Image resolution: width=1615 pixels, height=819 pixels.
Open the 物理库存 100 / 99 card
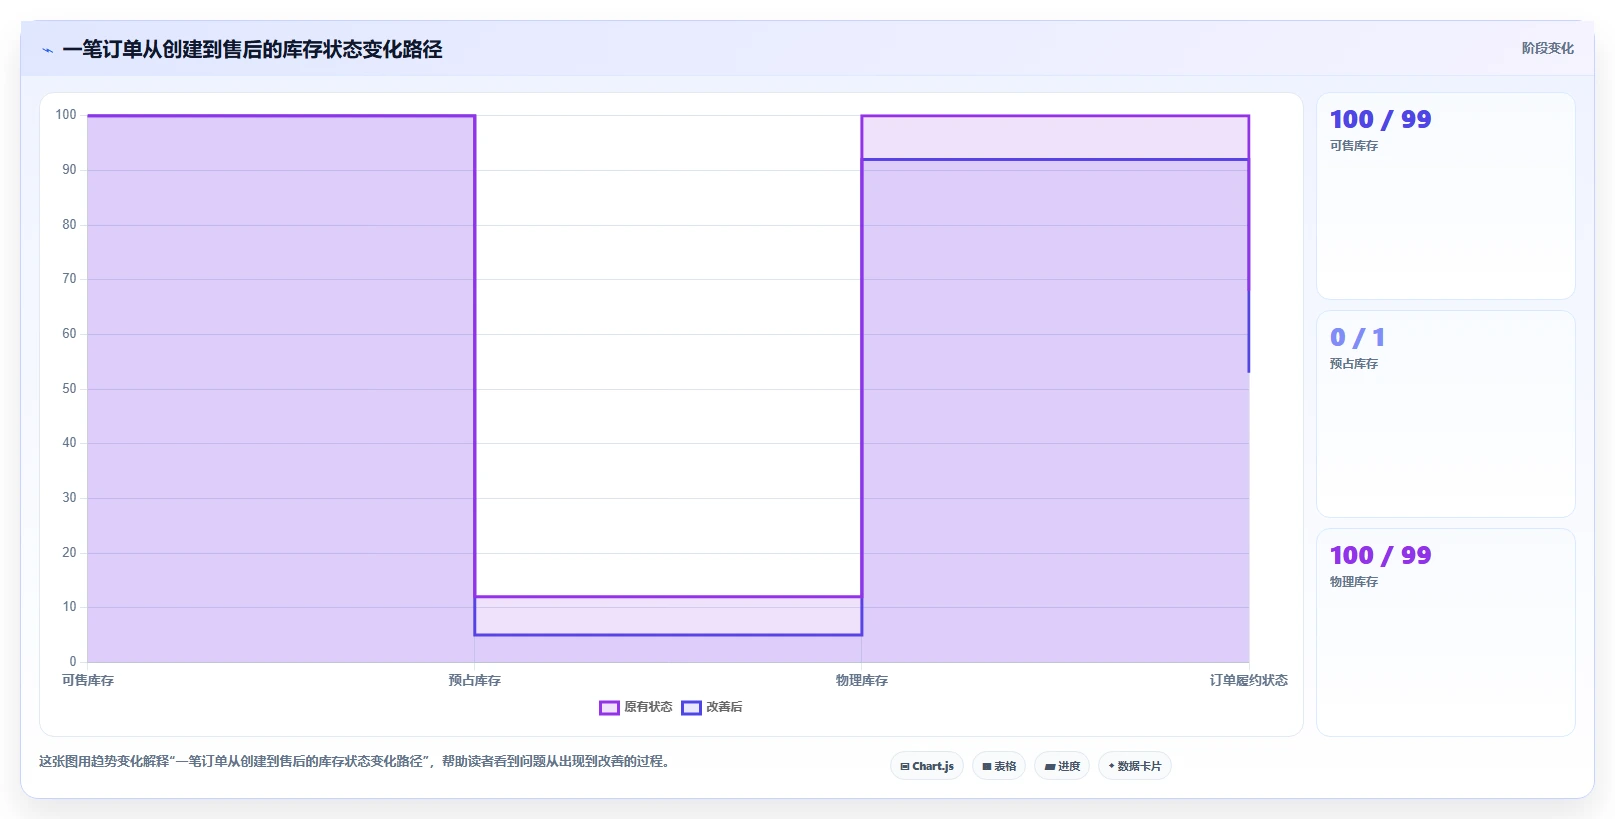[1446, 632]
